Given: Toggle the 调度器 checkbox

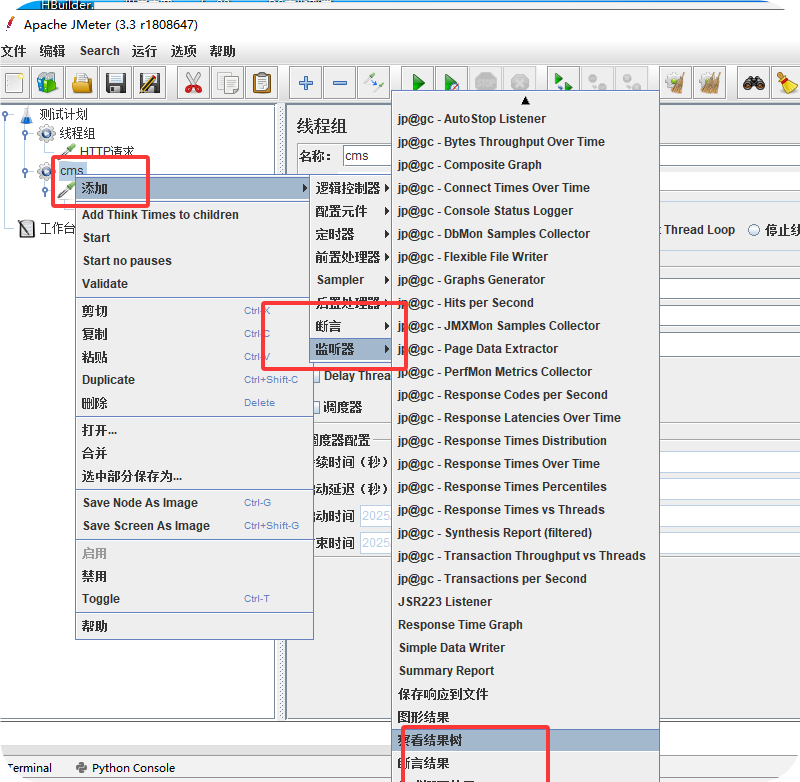Looking at the screenshot, I should point(316,407).
